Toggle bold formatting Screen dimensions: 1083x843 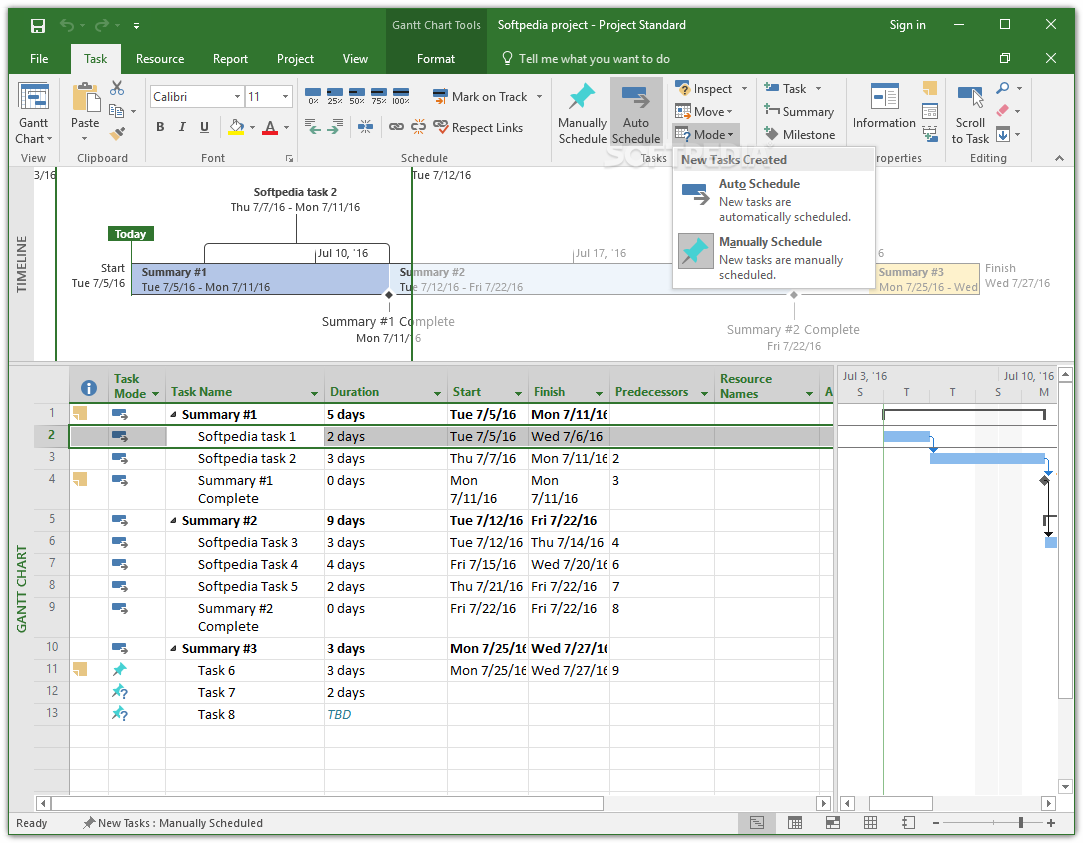(x=160, y=127)
